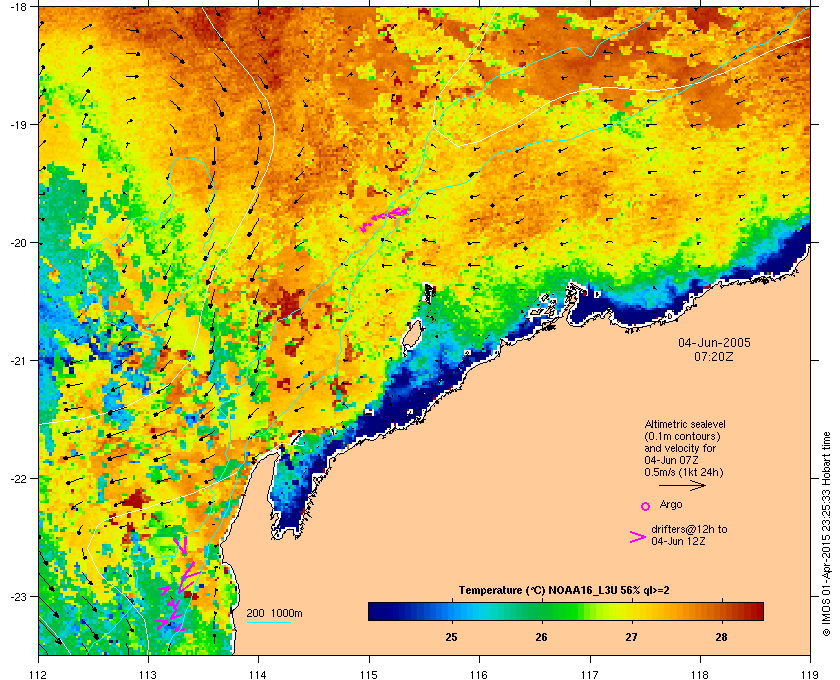840x680 pixels.
Task: Click the 200 1000m depth contour label
Action: (274, 613)
